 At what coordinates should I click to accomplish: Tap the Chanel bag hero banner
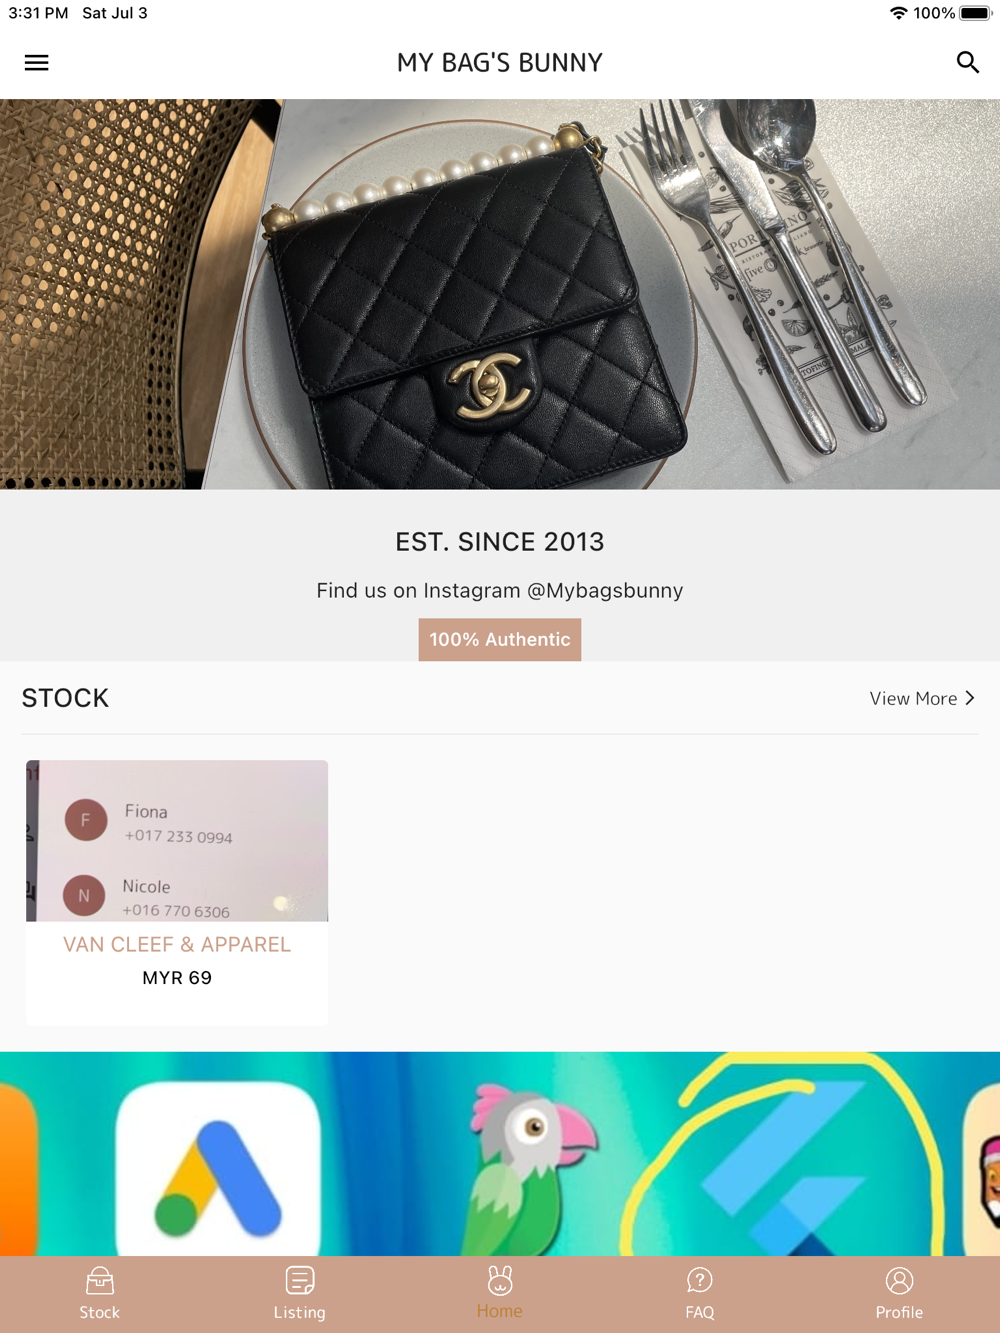pos(500,294)
